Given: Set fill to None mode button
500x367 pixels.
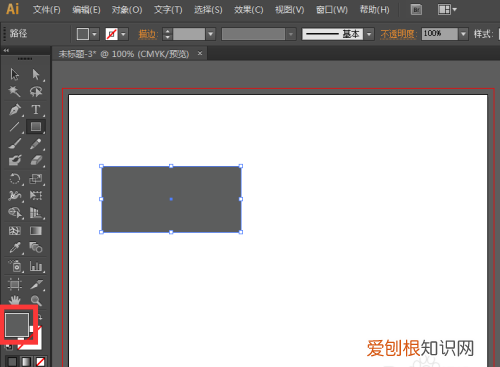Looking at the screenshot, I should (40, 361).
